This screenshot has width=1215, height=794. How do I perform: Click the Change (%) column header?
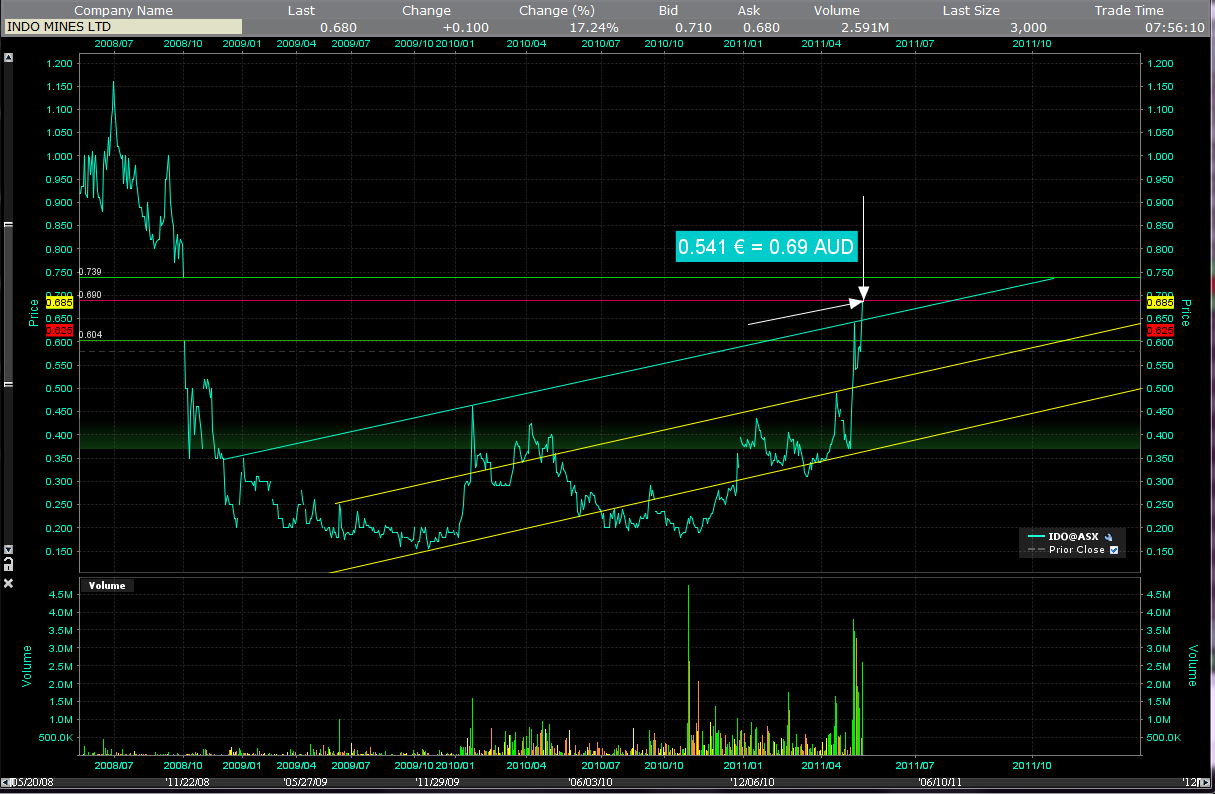click(x=557, y=10)
